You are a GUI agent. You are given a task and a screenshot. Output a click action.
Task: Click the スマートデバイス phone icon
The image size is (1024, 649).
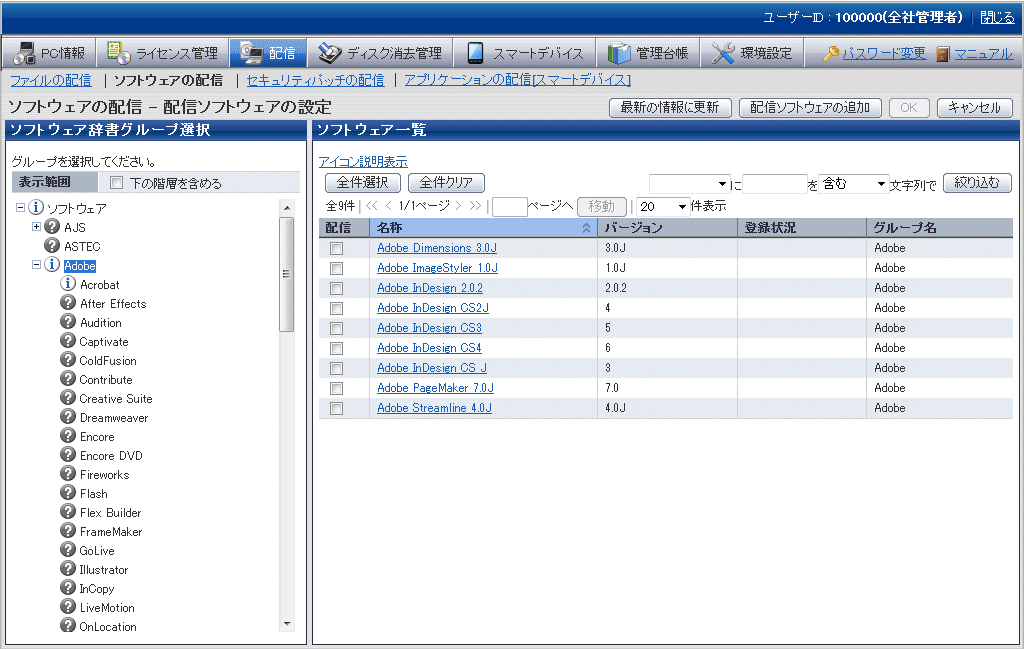tap(475, 53)
